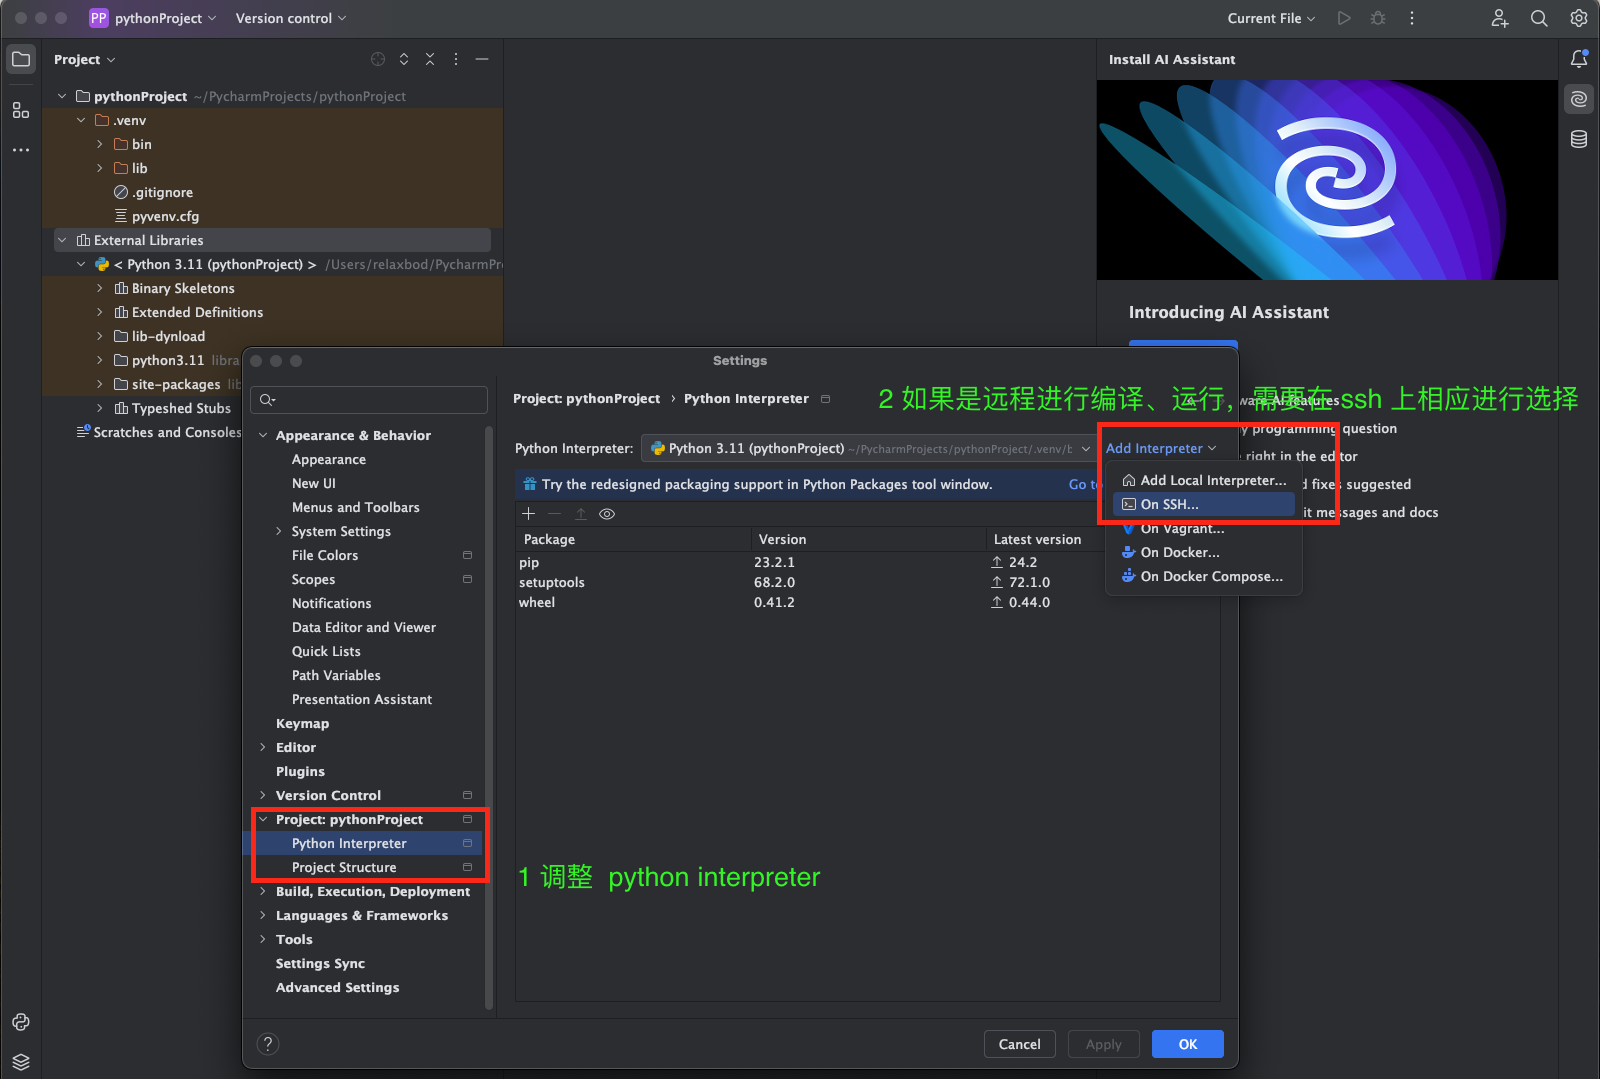Click the More tool windows ellipsis icon
Image resolution: width=1600 pixels, height=1079 pixels.
pyautogui.click(x=21, y=150)
